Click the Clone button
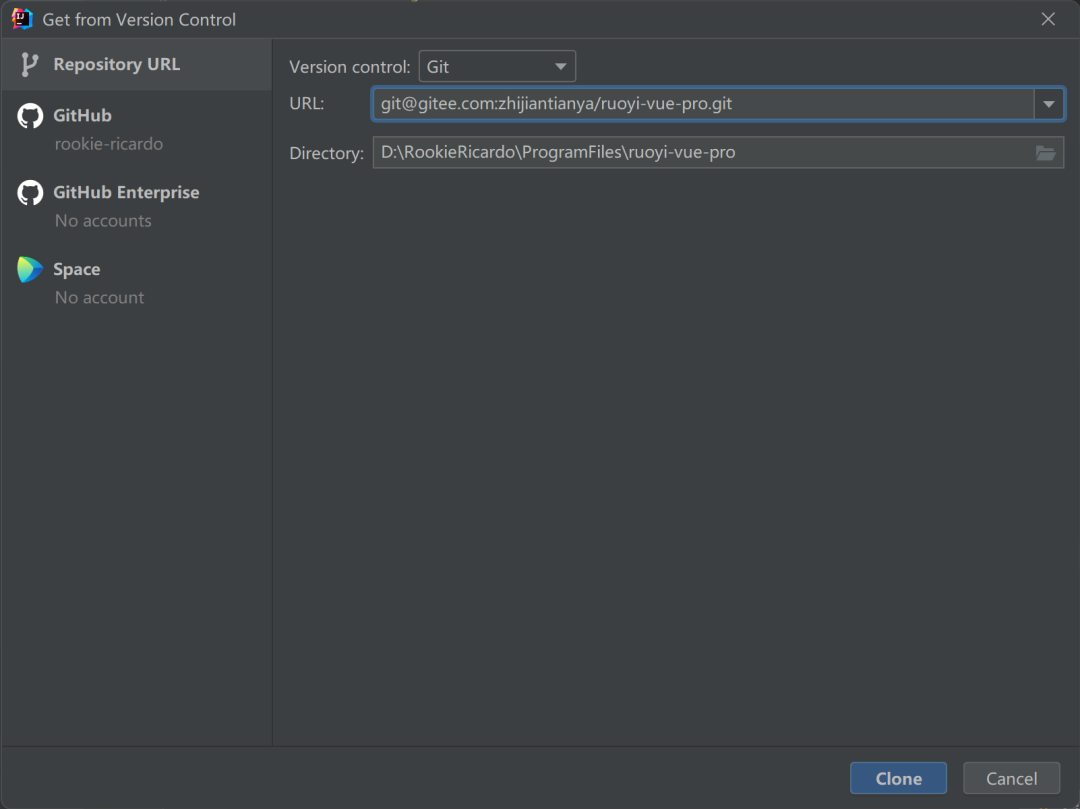The height and width of the screenshot is (809, 1080). (x=898, y=778)
